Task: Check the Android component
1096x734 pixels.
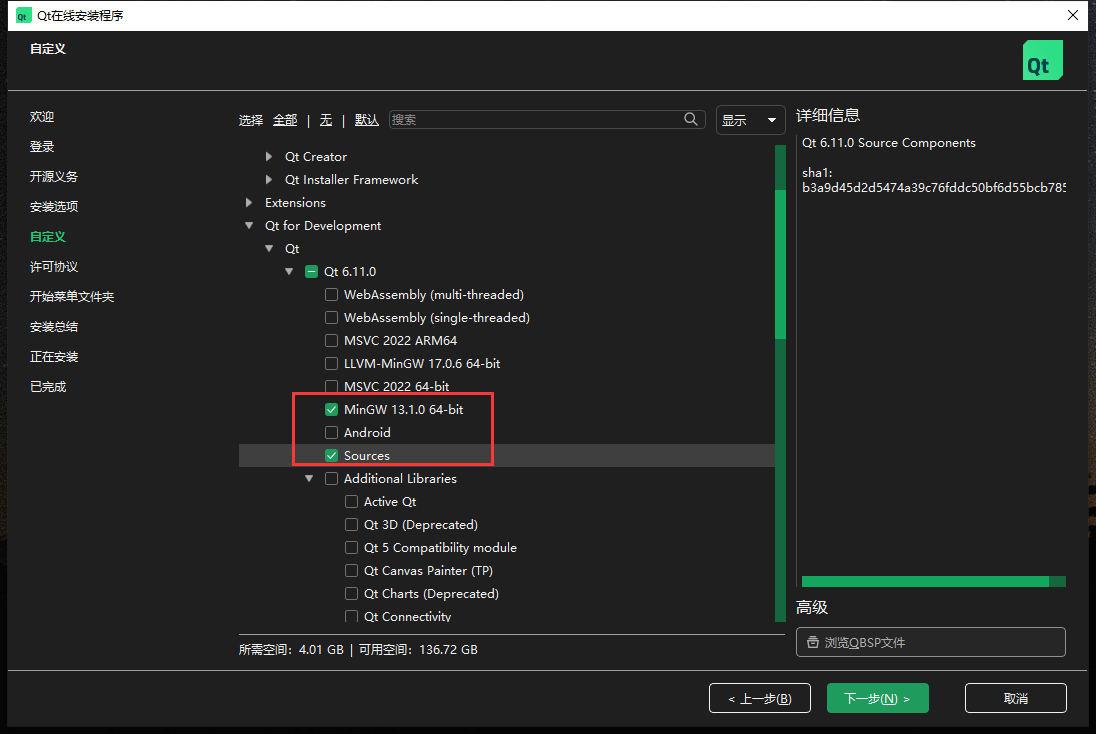Action: coord(331,433)
